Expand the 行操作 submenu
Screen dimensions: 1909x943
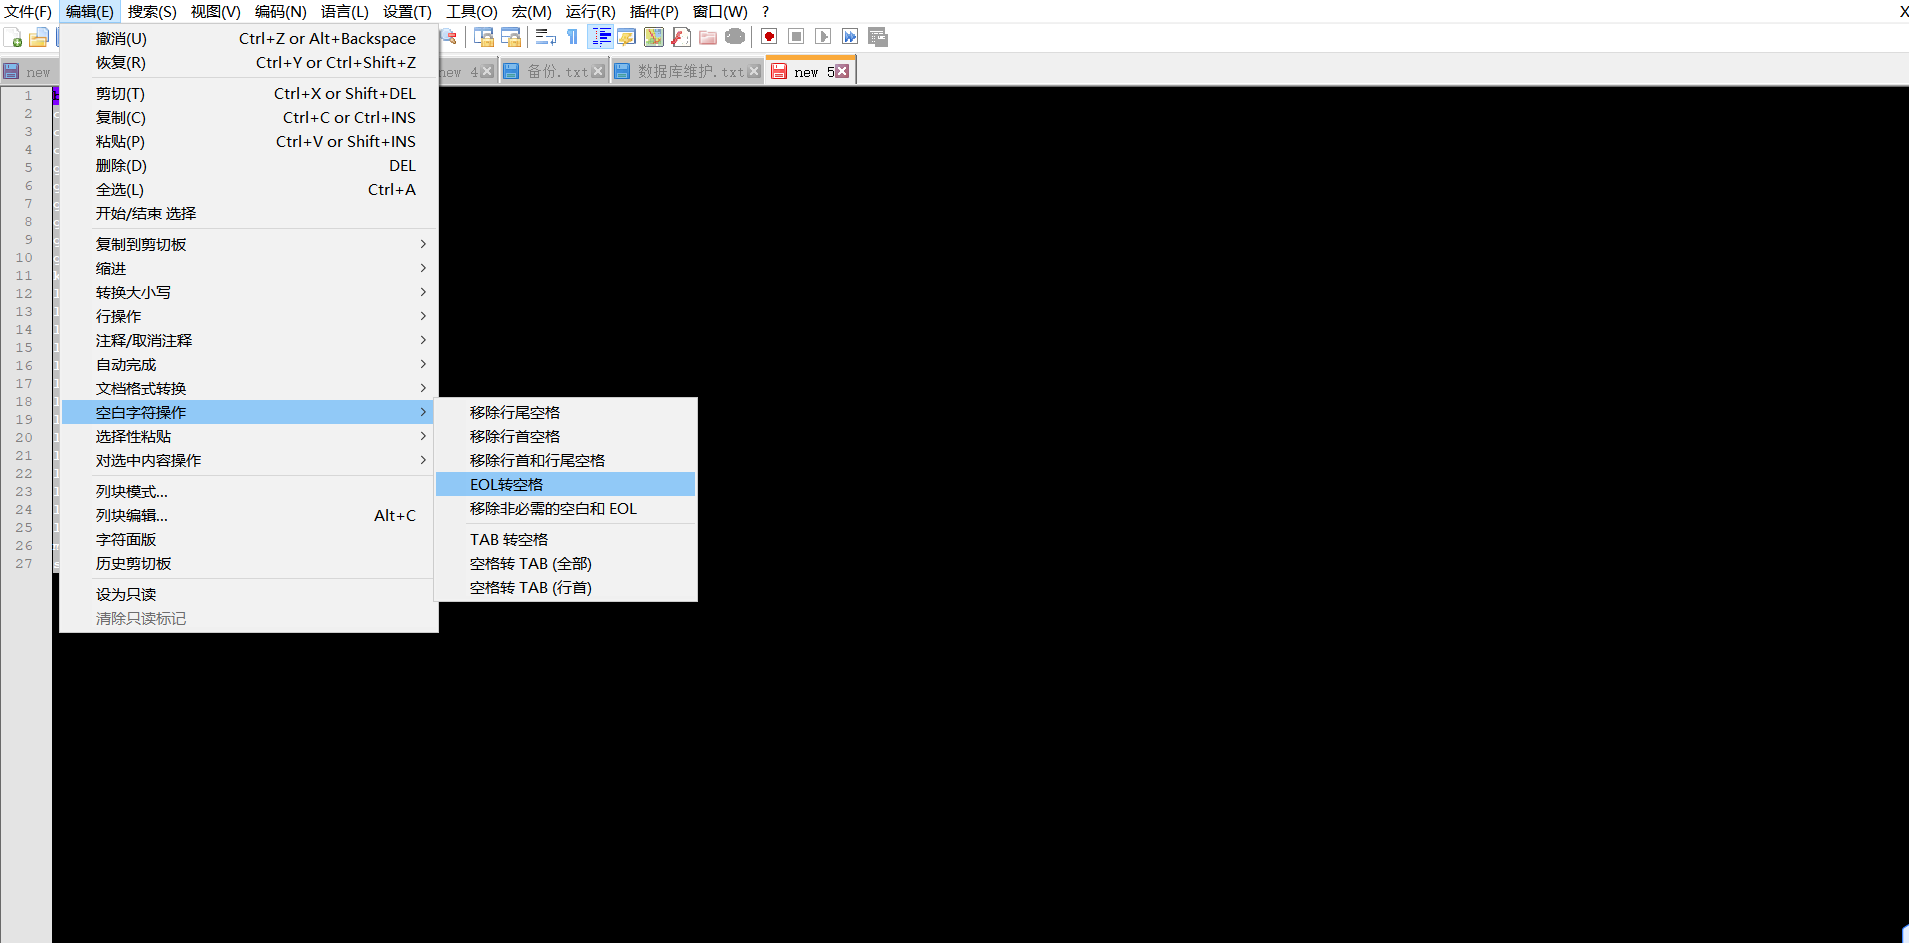tap(249, 316)
